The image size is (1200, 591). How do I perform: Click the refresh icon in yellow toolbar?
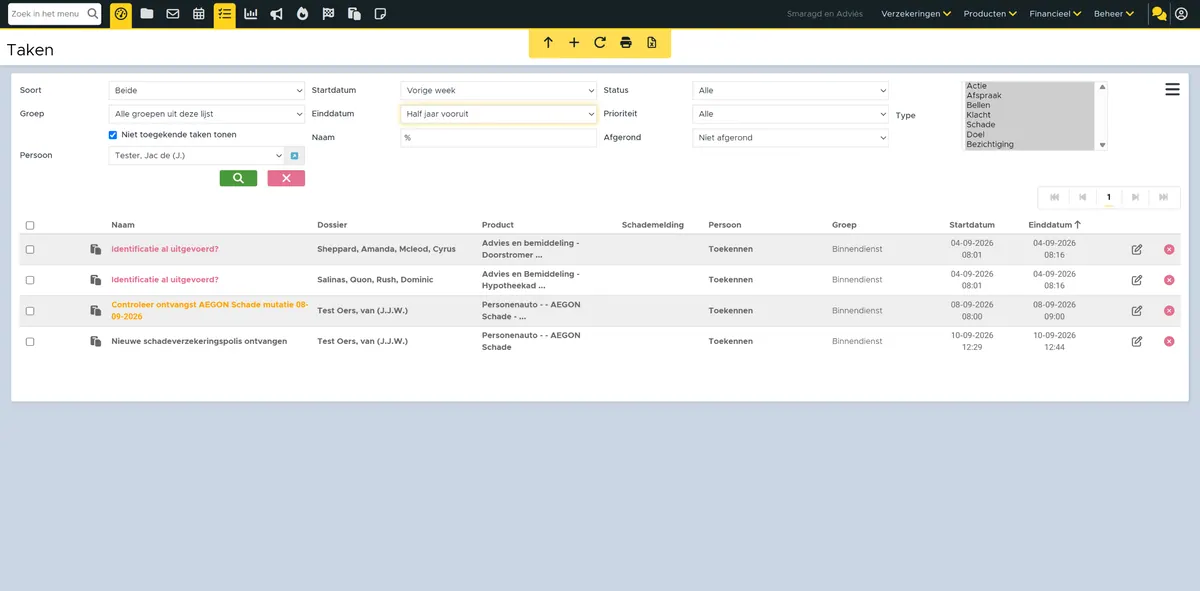600,43
